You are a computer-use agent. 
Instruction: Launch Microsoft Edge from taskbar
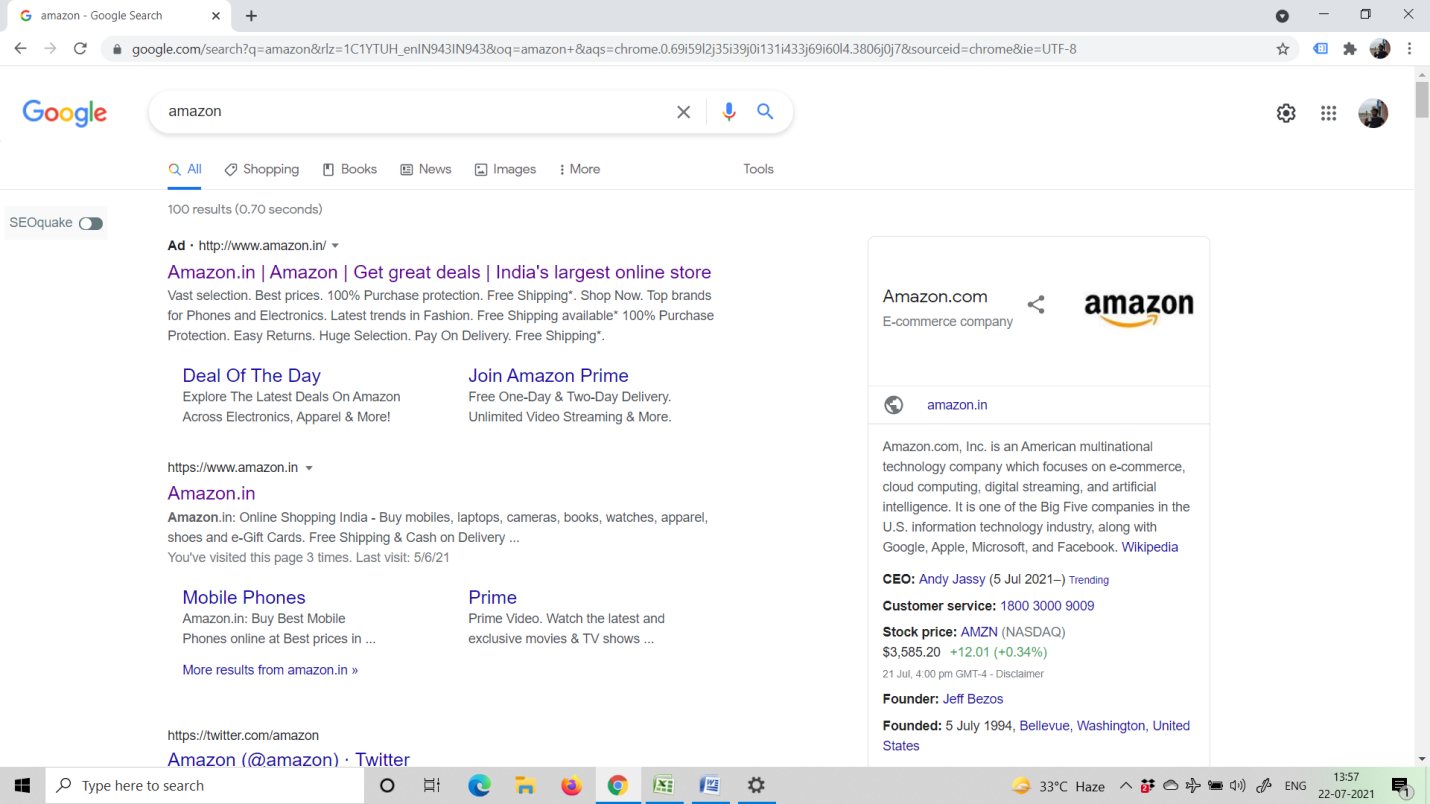[x=479, y=786]
